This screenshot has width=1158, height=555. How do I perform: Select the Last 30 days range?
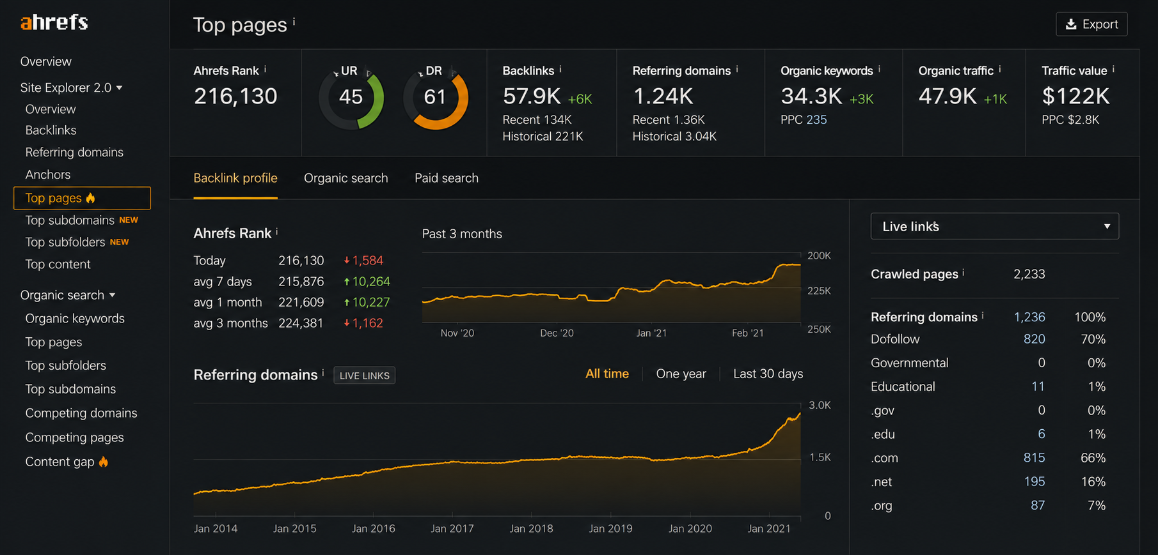768,373
